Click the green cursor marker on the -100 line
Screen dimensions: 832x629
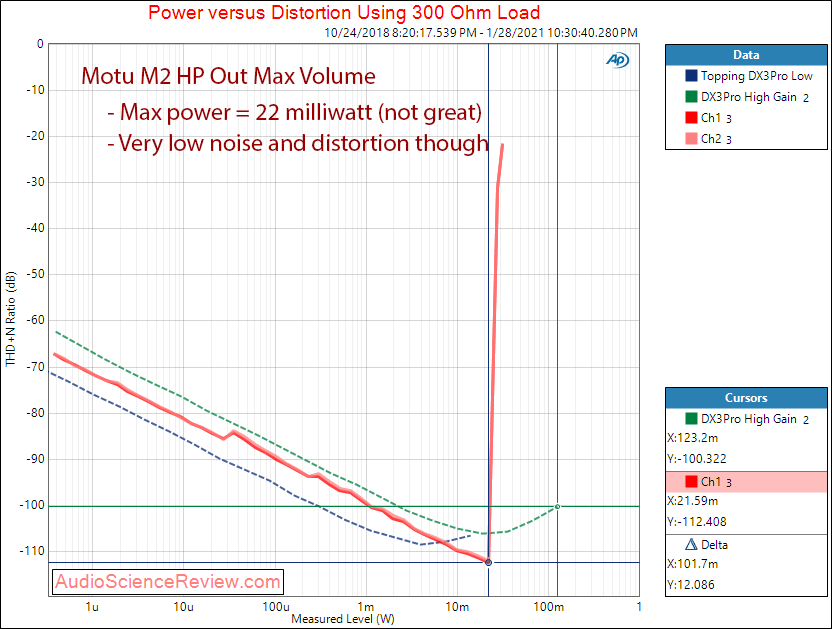557,506
